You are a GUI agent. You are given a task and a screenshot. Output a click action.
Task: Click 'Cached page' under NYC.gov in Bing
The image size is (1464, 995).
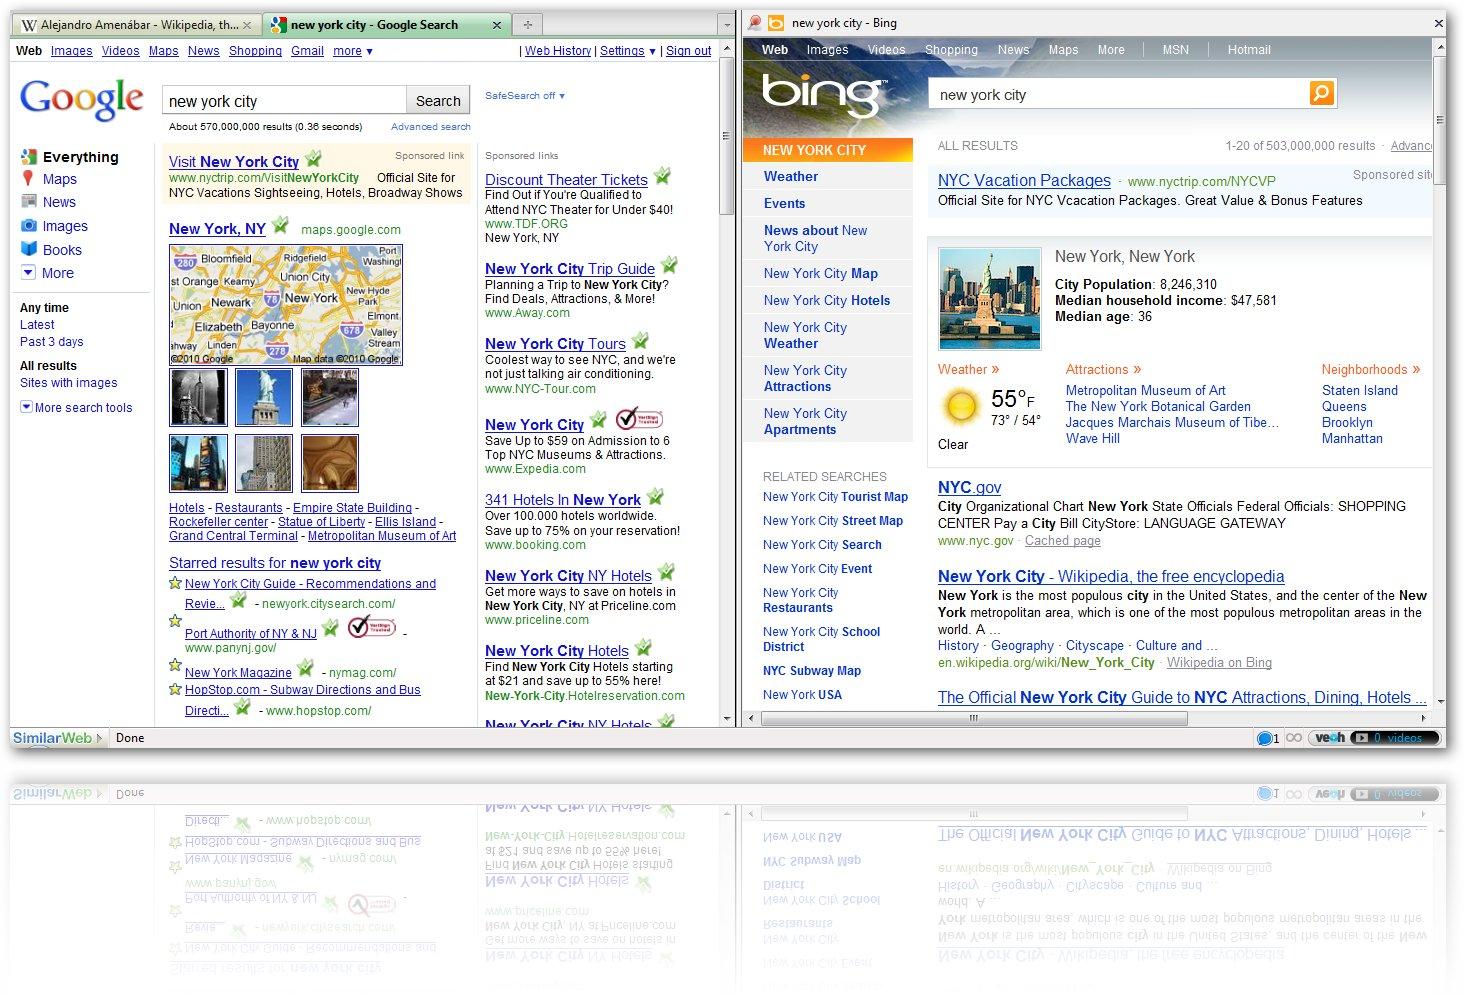[1063, 540]
